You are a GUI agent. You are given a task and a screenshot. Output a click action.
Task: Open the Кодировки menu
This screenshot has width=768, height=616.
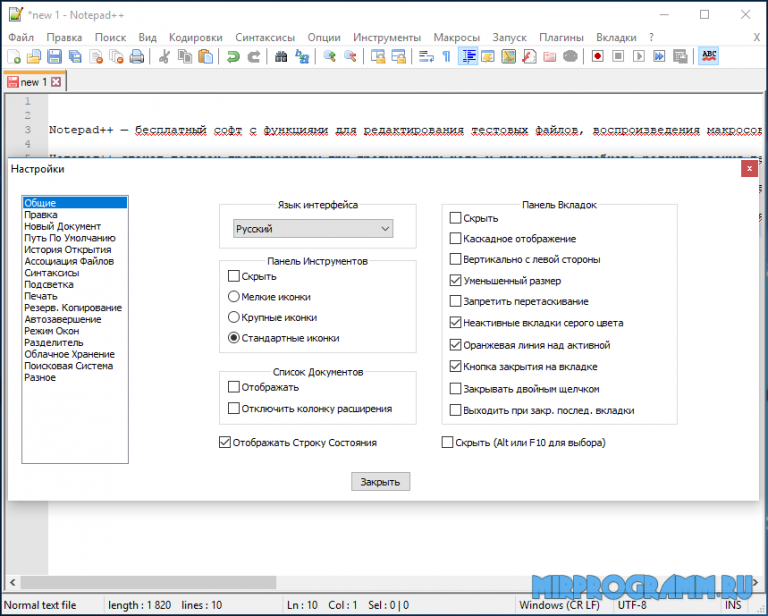pyautogui.click(x=195, y=37)
